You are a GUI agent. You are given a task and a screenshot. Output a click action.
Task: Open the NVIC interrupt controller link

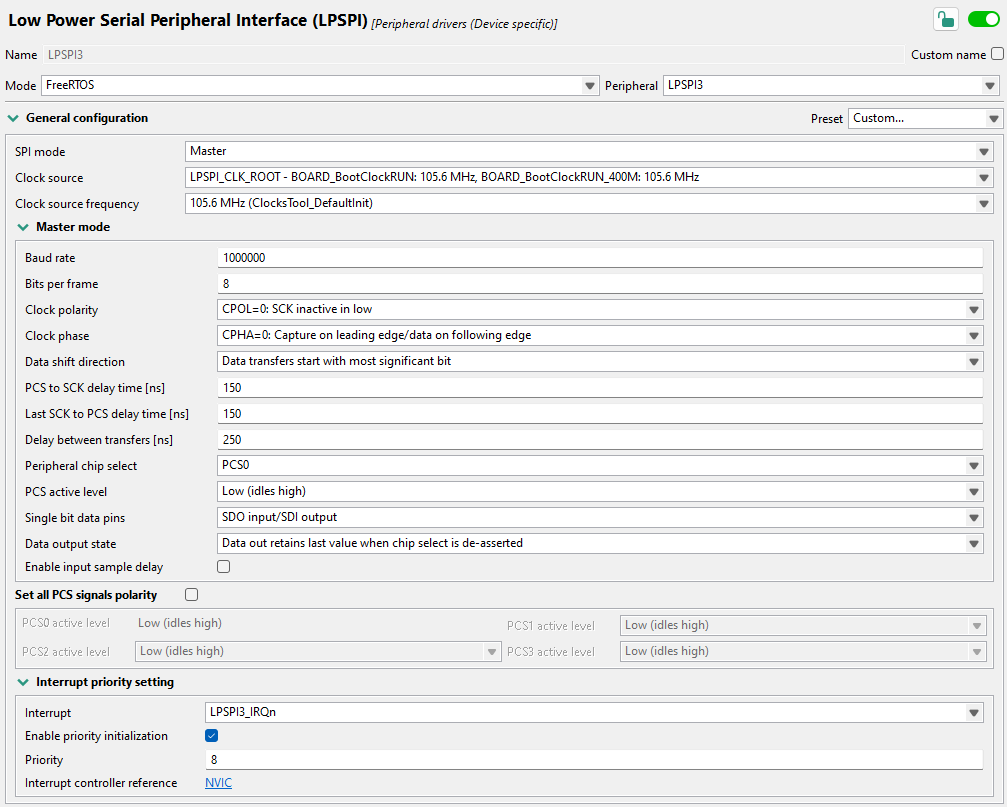tap(218, 783)
